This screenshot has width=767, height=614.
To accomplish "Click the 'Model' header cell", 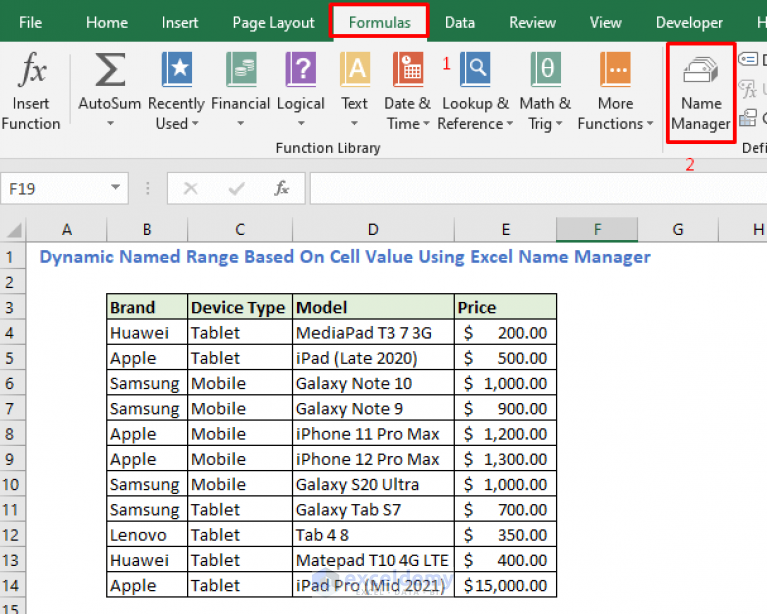I will click(373, 307).
